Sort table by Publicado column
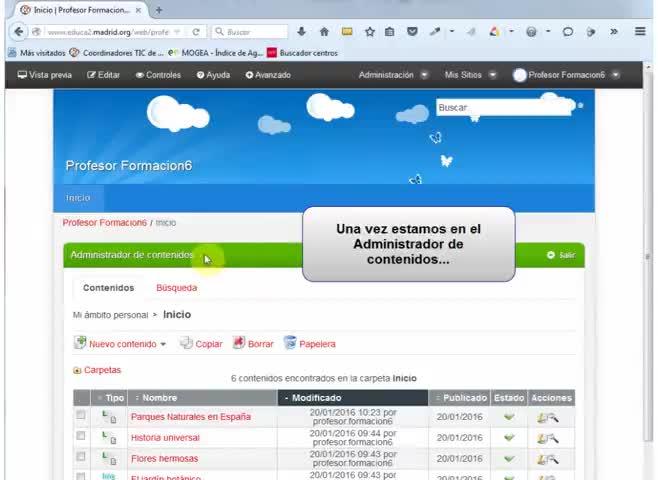 click(461, 398)
